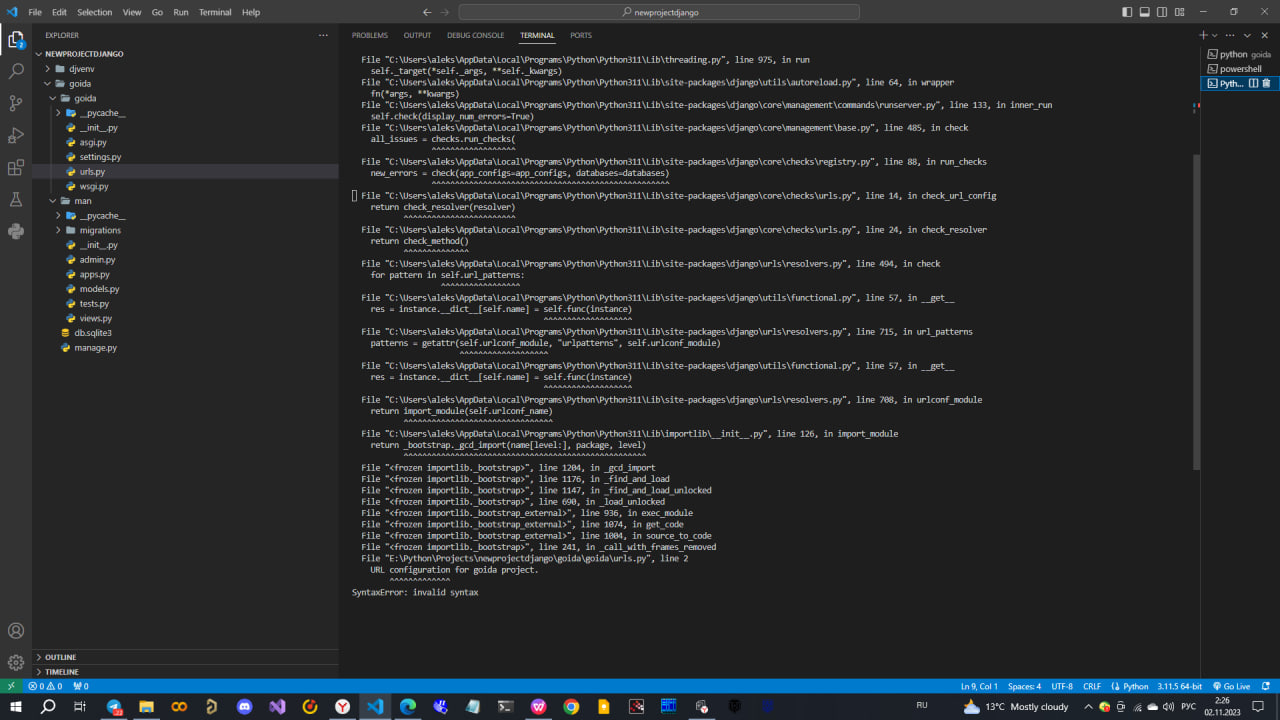
Task: Open the Selection menu
Action: pos(95,12)
